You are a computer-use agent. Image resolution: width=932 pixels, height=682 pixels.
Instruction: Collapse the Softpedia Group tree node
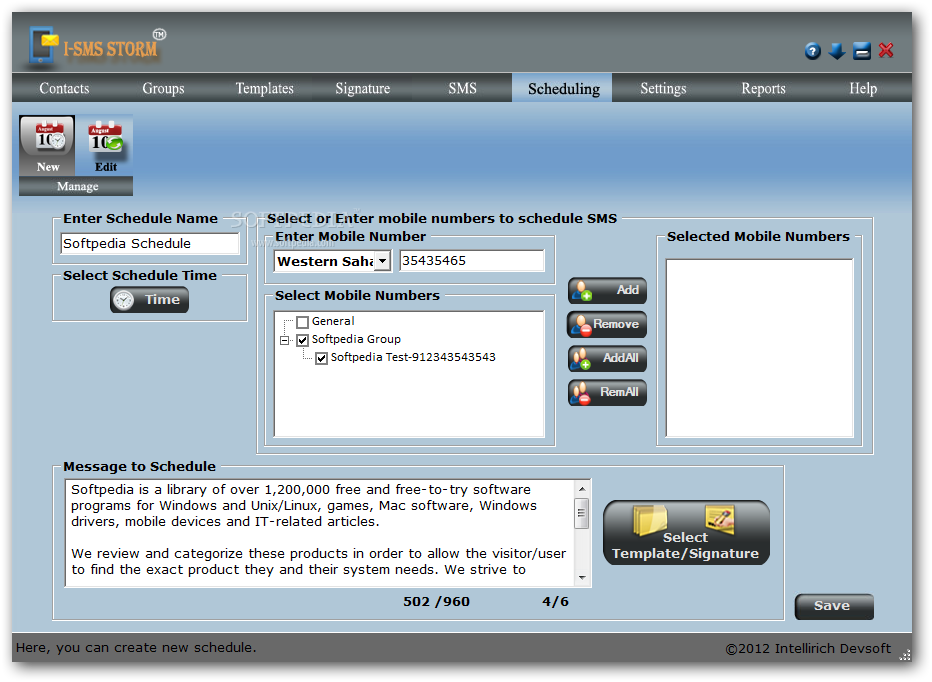[285, 340]
